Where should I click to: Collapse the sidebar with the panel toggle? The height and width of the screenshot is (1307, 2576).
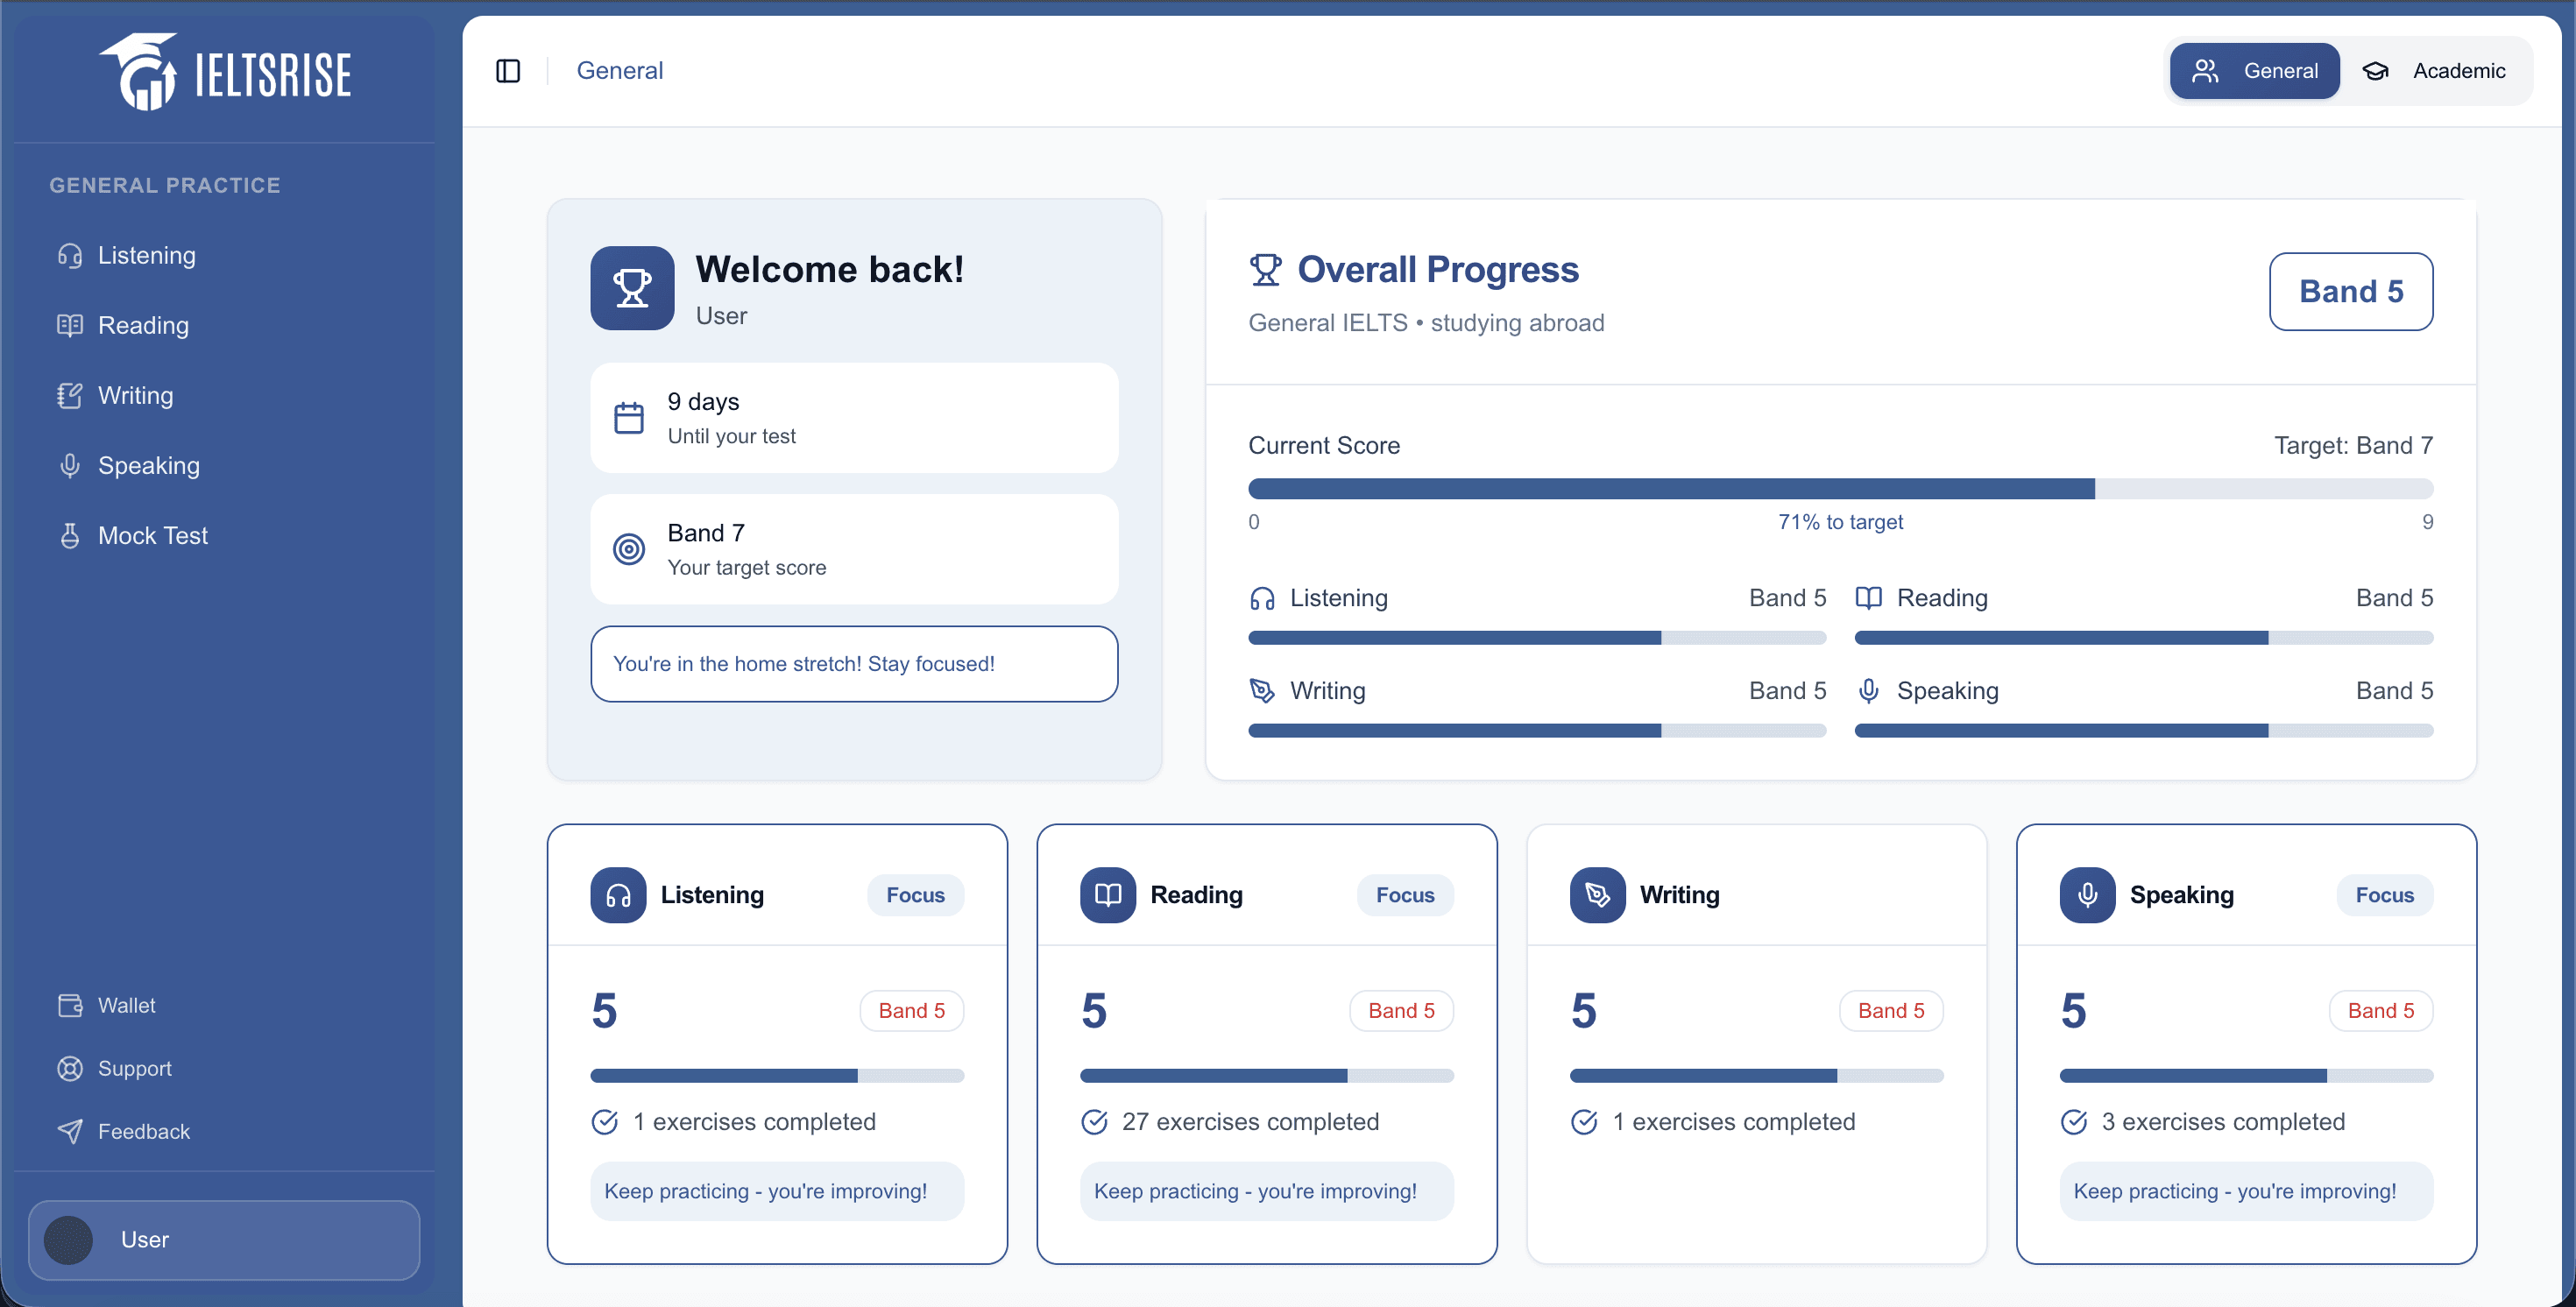(x=508, y=70)
